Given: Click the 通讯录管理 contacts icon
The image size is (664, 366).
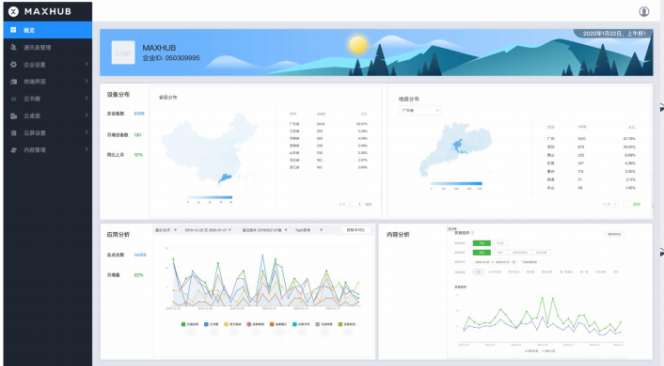Looking at the screenshot, I should (x=14, y=47).
